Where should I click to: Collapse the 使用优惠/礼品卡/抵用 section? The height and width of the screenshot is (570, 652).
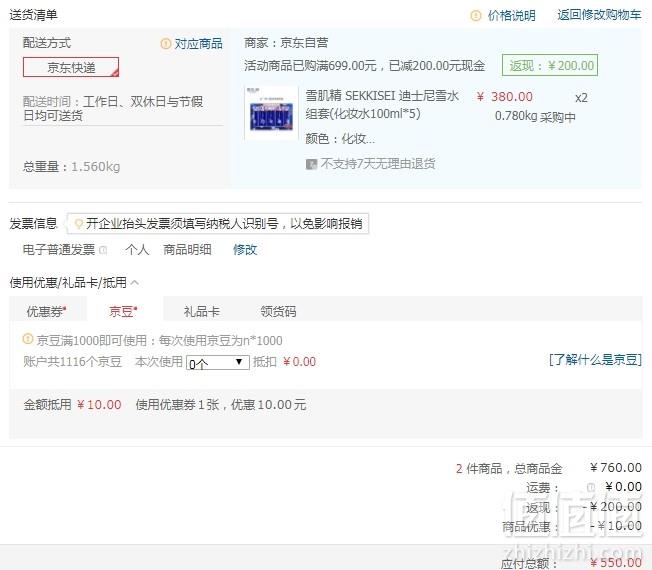point(135,283)
